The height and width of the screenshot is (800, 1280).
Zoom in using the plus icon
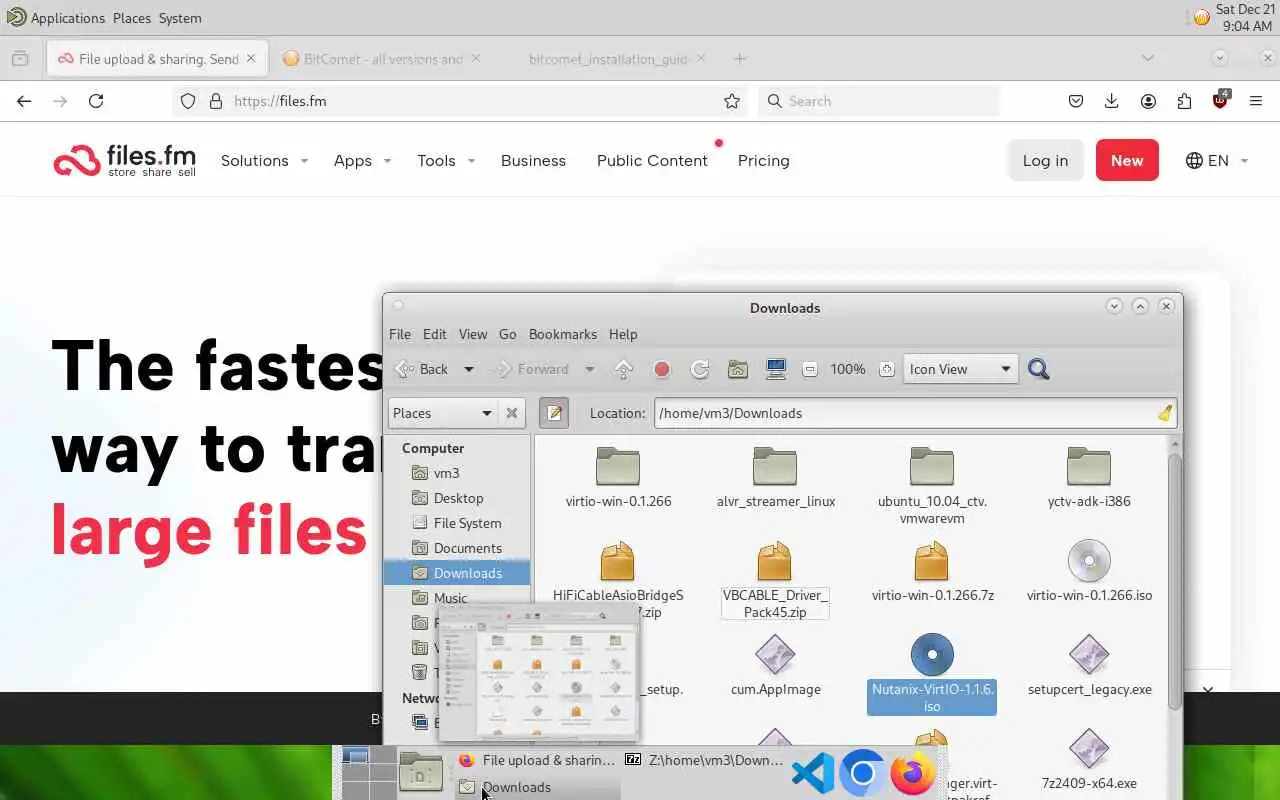tap(886, 369)
